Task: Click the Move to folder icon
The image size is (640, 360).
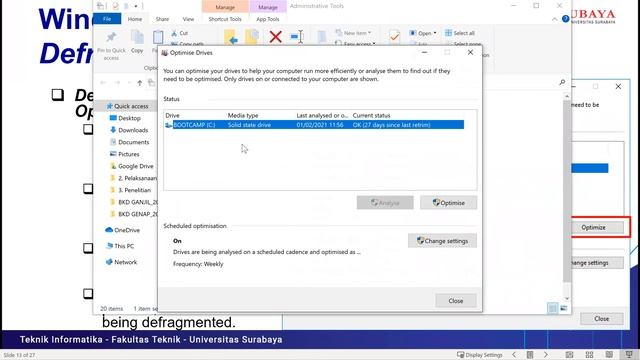Action: tap(231, 38)
